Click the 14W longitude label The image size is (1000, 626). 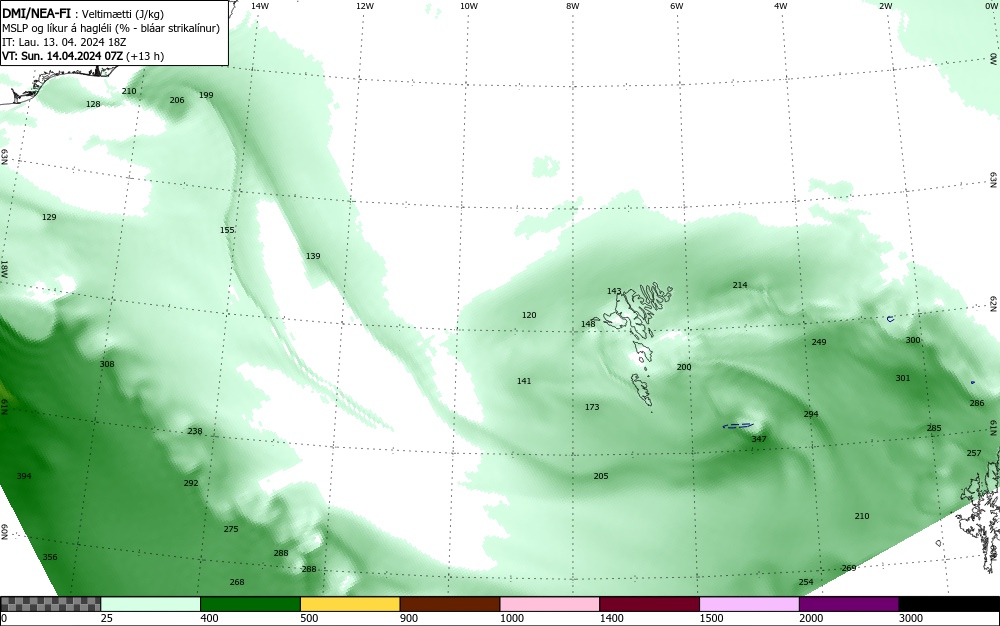coord(260,6)
